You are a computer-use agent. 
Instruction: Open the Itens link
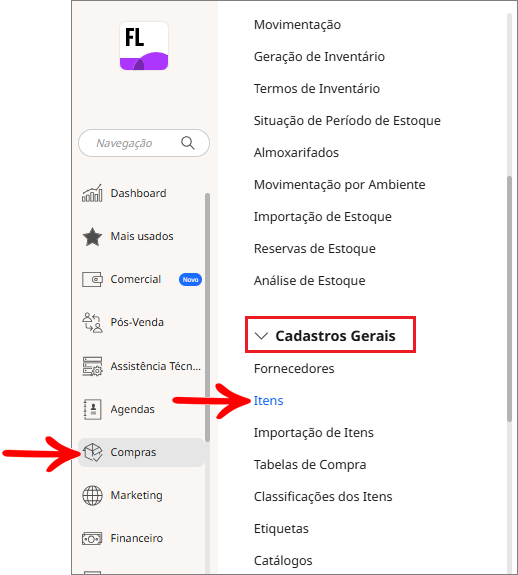pos(268,400)
